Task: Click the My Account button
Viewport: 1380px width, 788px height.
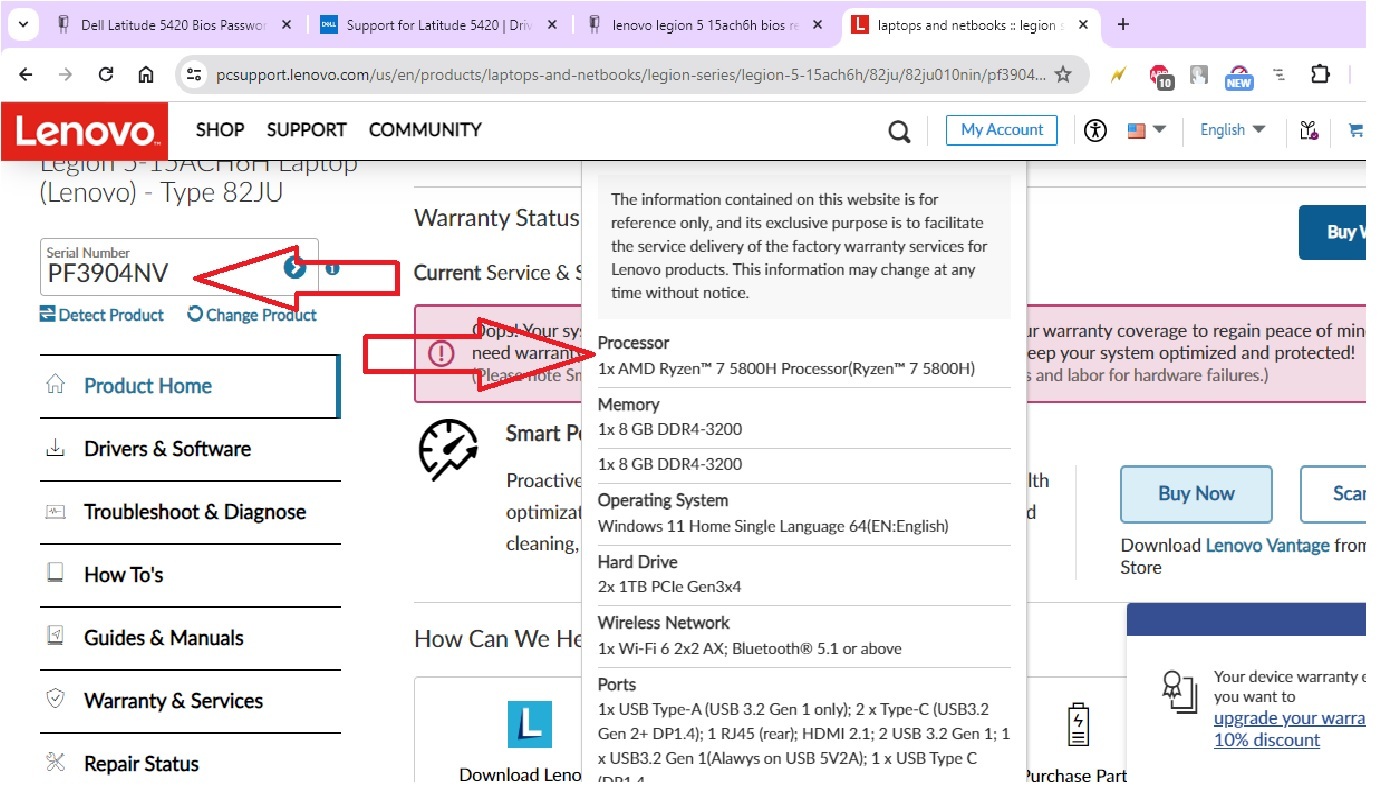Action: point(1002,130)
